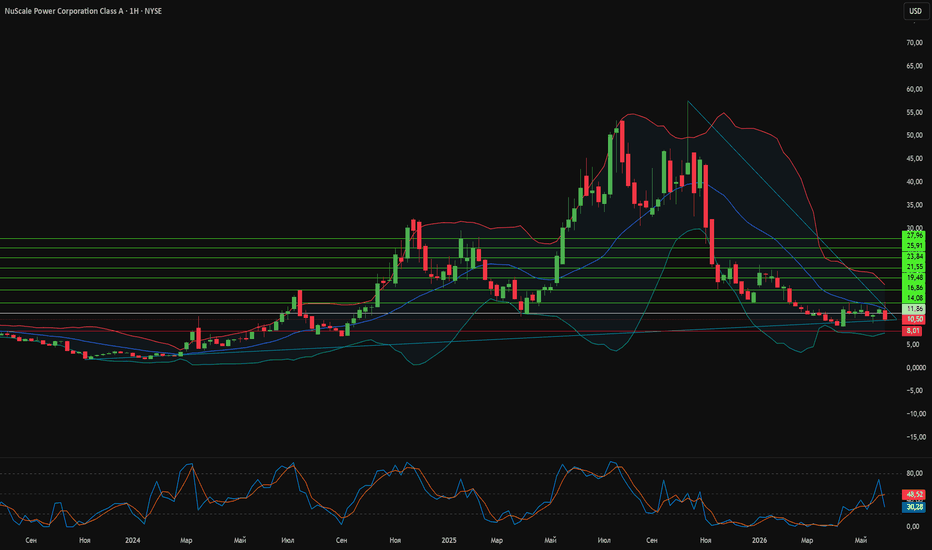932x550 pixels.
Task: Click the 0,00 oscillator scale label
Action: pyautogui.click(x=913, y=527)
